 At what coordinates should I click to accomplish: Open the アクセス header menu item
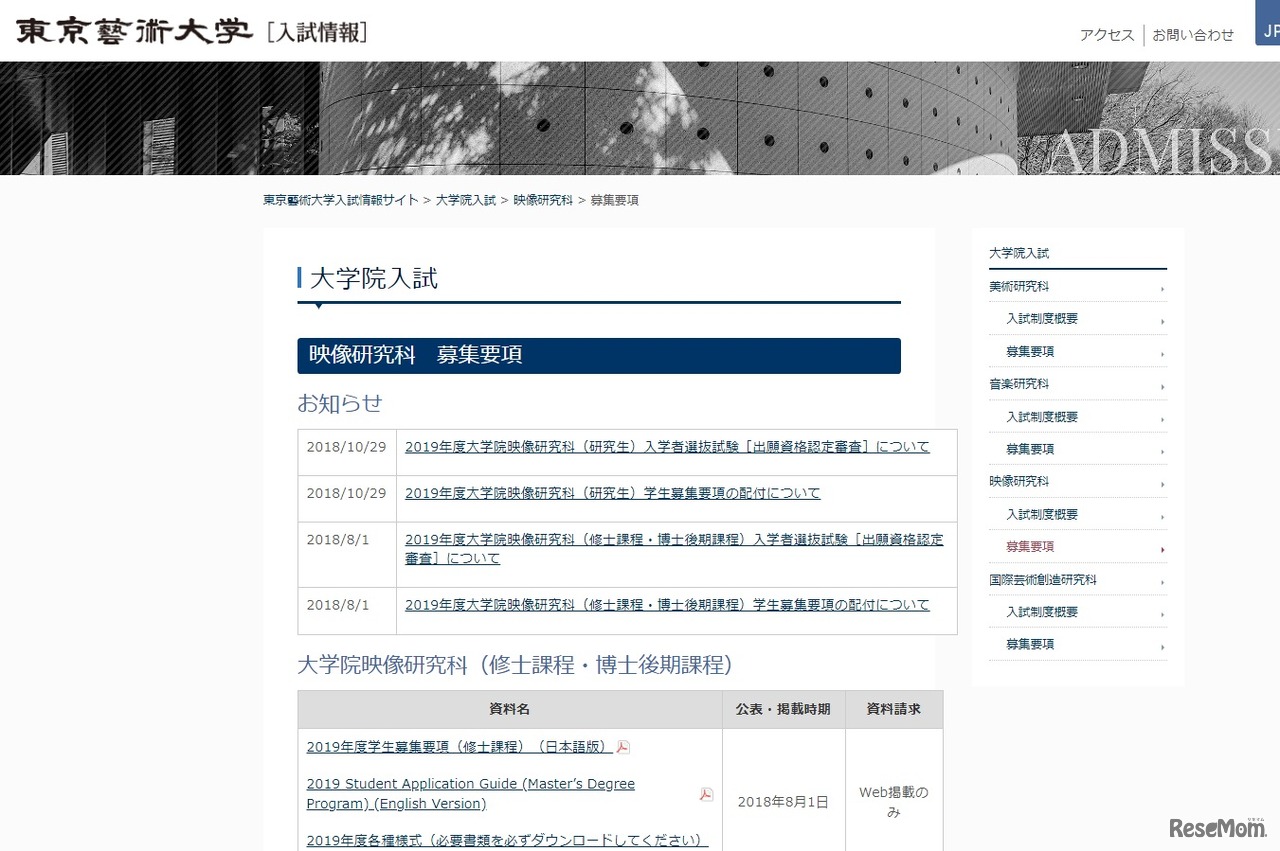pos(1106,35)
